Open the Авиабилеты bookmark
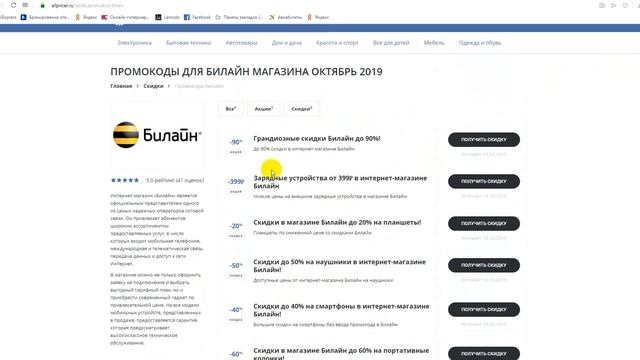Image resolution: width=640 pixels, height=360 pixels. click(x=285, y=17)
